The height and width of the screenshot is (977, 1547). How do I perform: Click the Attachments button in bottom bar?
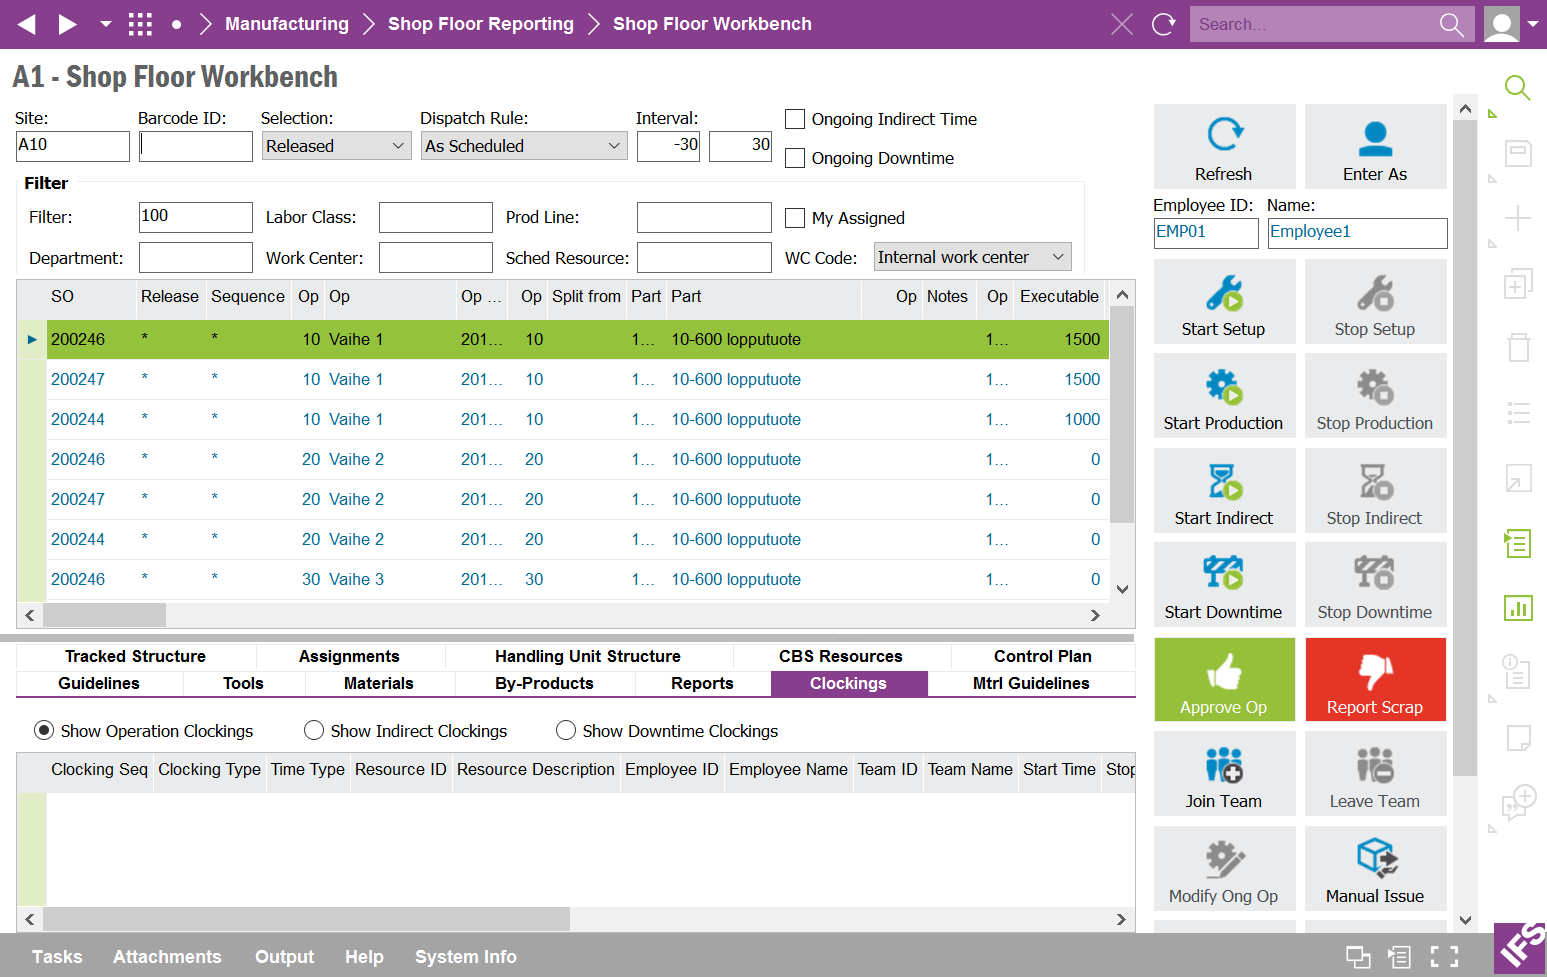tap(167, 957)
